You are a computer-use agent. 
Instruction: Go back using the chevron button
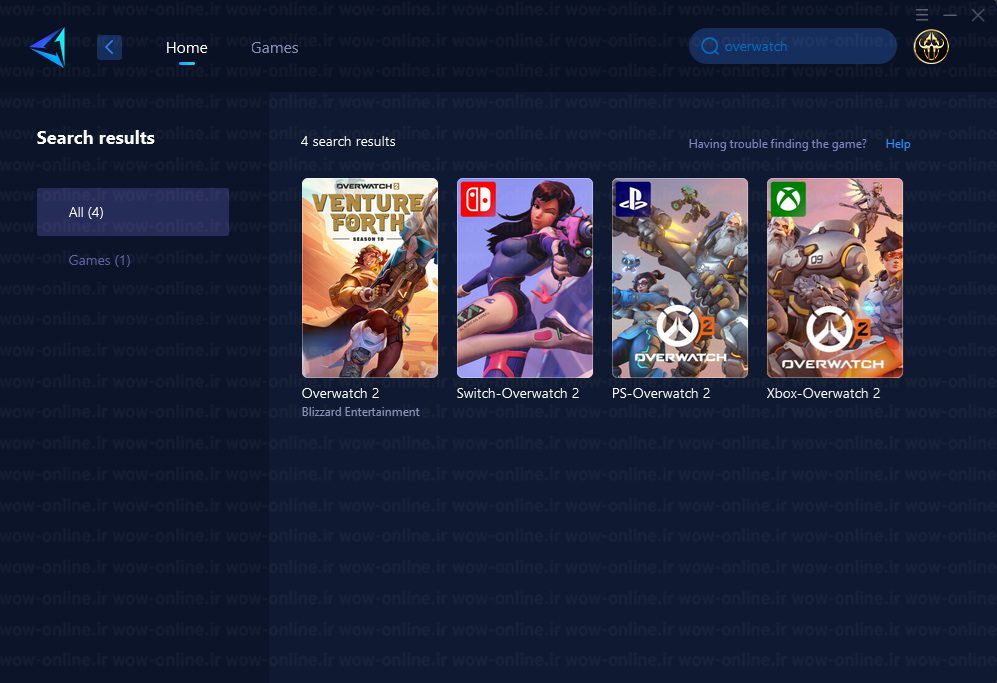(109, 47)
